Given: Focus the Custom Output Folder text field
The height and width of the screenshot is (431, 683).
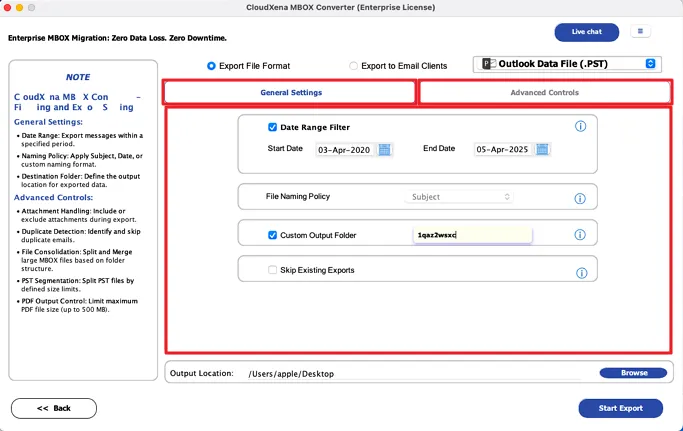Looking at the screenshot, I should 473,235.
